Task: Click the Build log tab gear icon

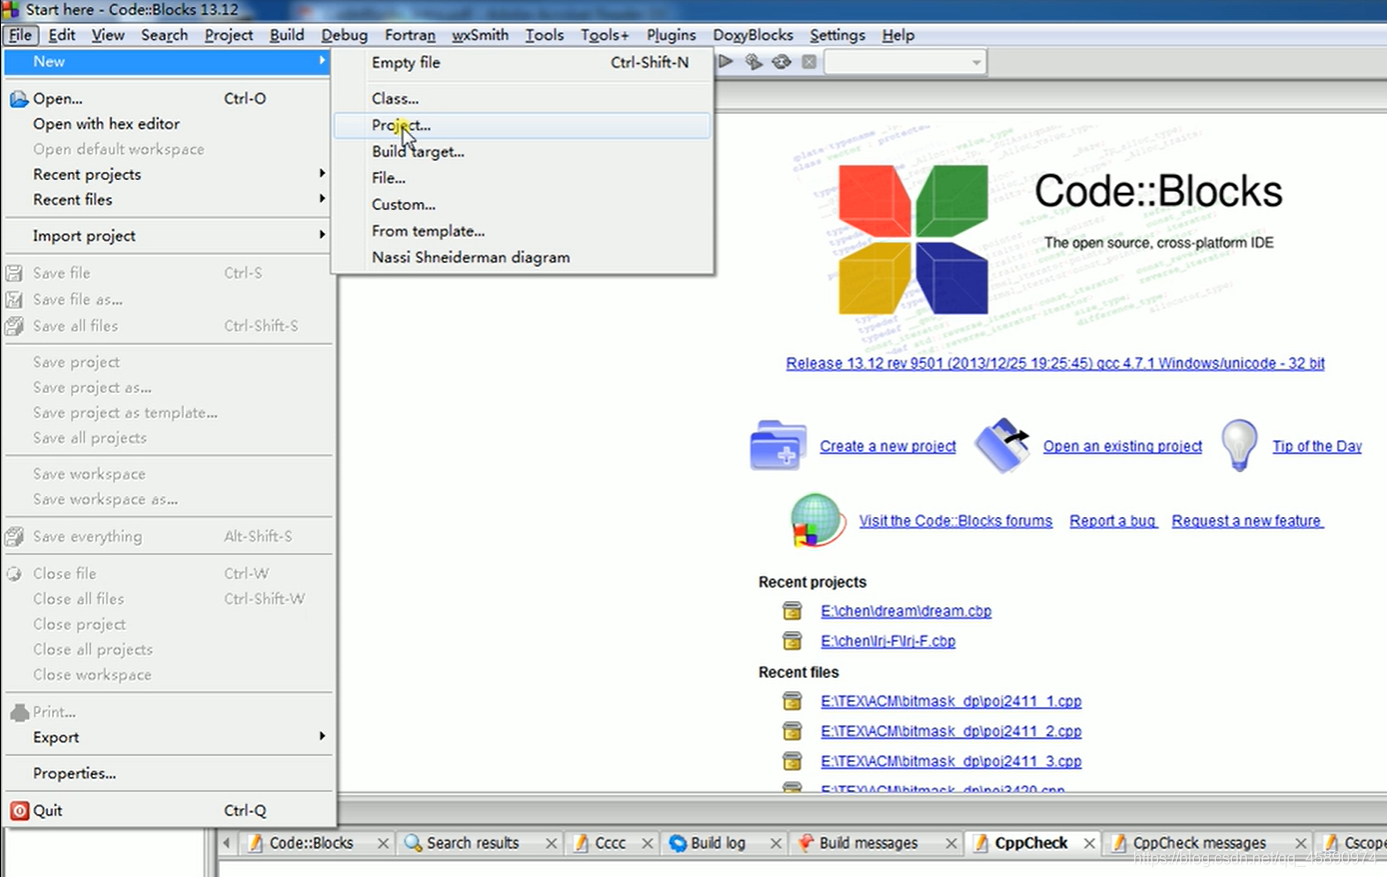Action: 677,843
